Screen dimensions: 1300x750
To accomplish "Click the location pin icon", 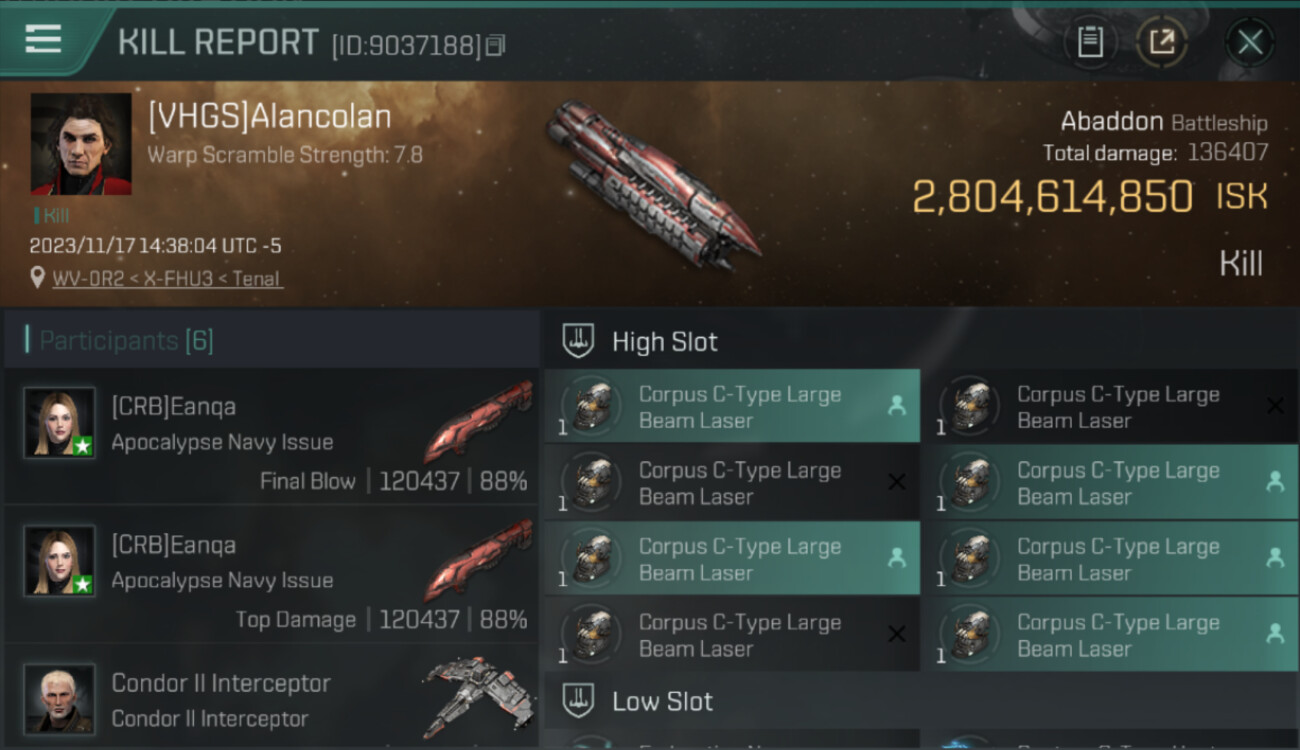I will 37,279.
